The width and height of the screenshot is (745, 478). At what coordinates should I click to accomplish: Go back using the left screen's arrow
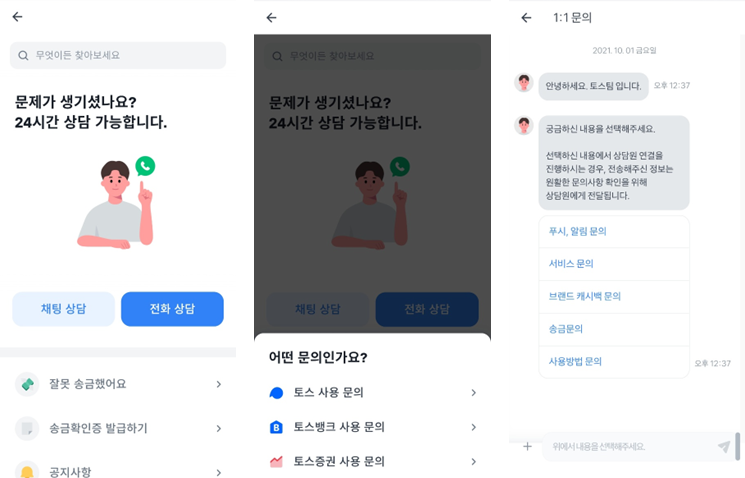tap(18, 17)
